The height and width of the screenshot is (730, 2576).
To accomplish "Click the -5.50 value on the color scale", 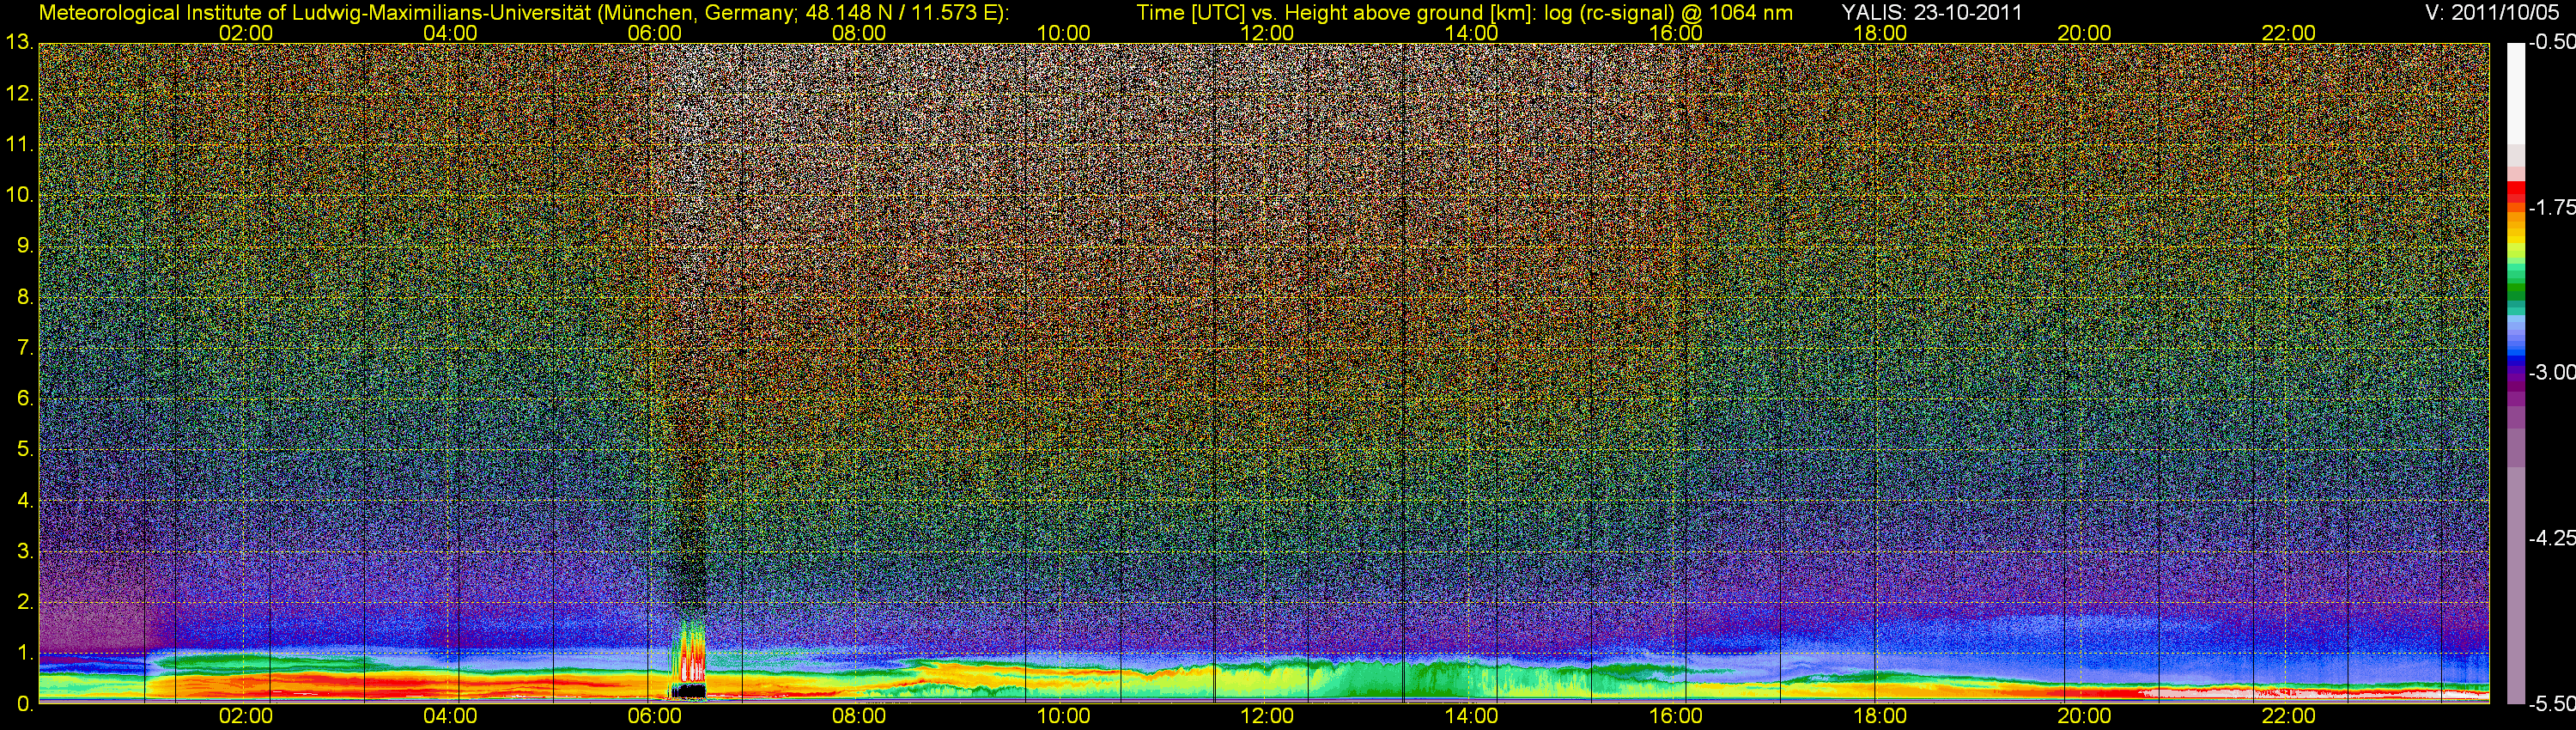I will tap(2551, 704).
